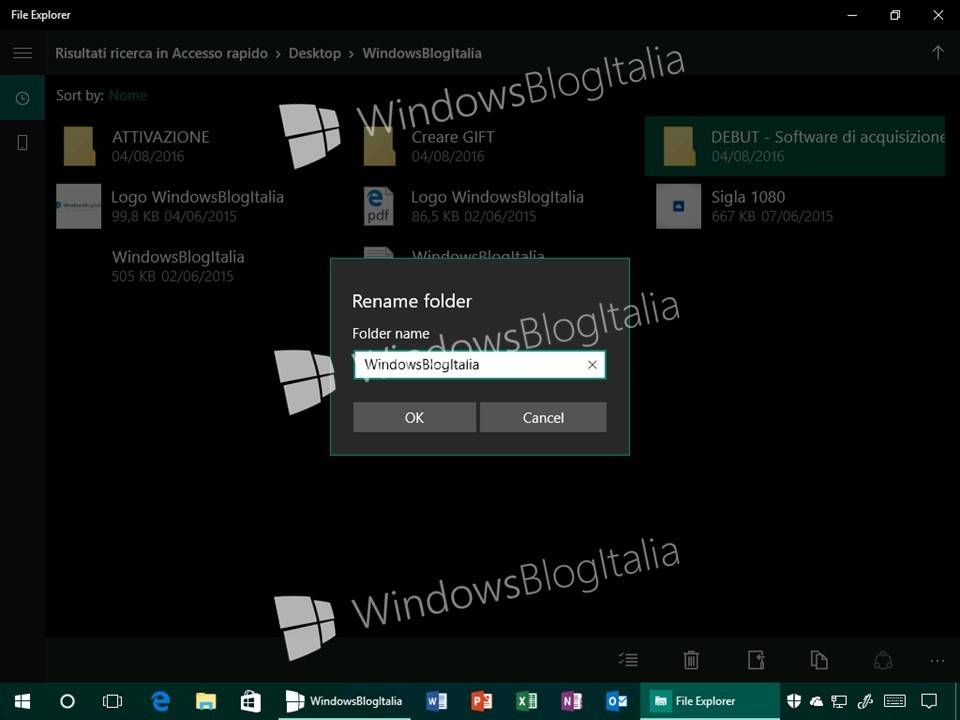
Task: Select the WindowsBlogItalia breadcrumb in the path bar
Action: (x=422, y=53)
